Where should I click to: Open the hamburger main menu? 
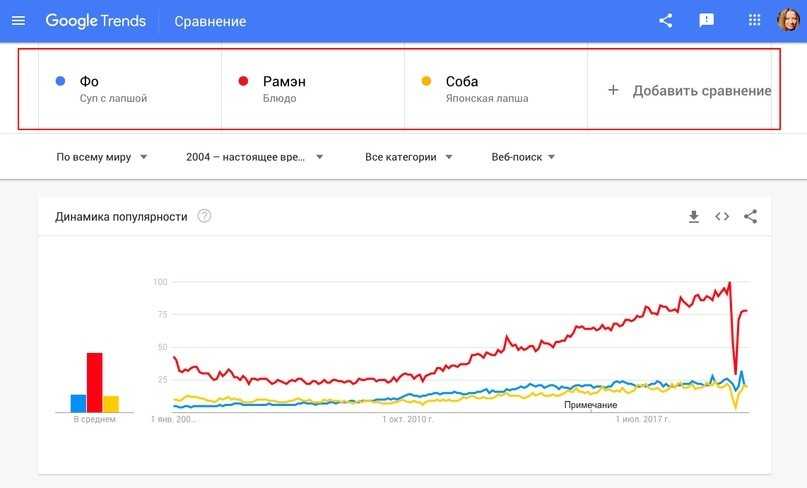[18, 21]
